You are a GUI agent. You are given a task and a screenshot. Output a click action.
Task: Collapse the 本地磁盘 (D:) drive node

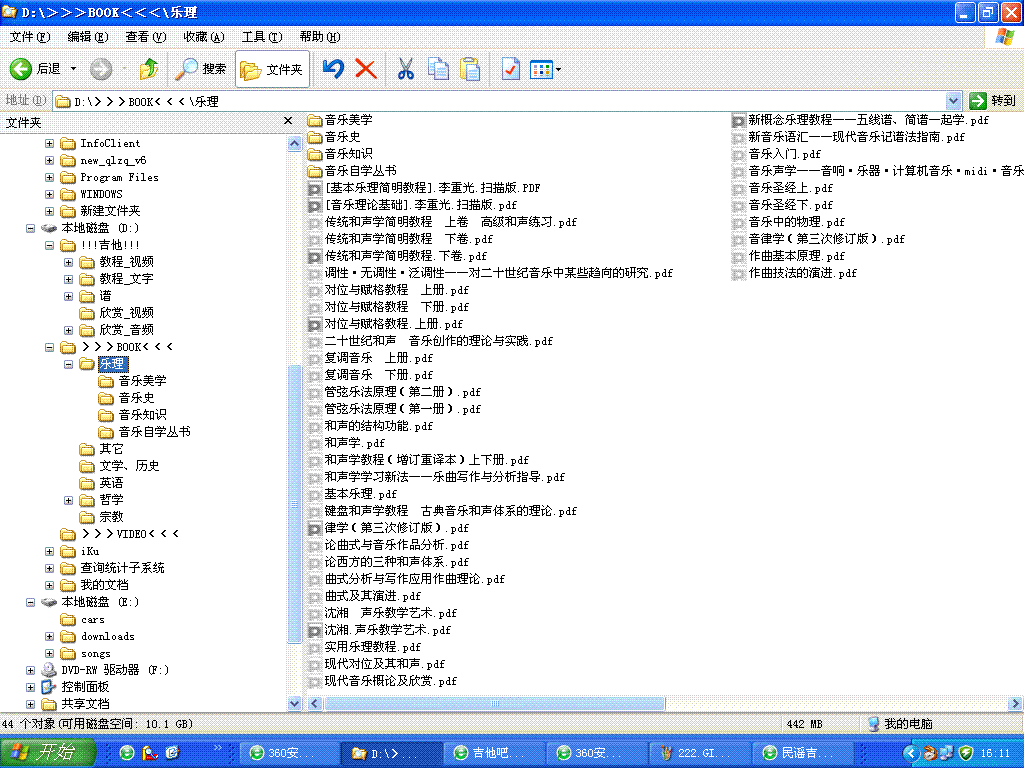pos(30,228)
